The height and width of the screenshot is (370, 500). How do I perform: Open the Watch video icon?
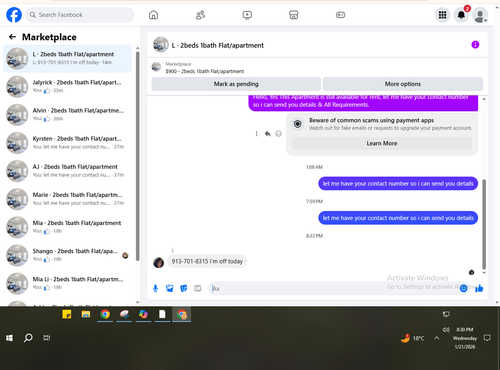click(x=247, y=15)
